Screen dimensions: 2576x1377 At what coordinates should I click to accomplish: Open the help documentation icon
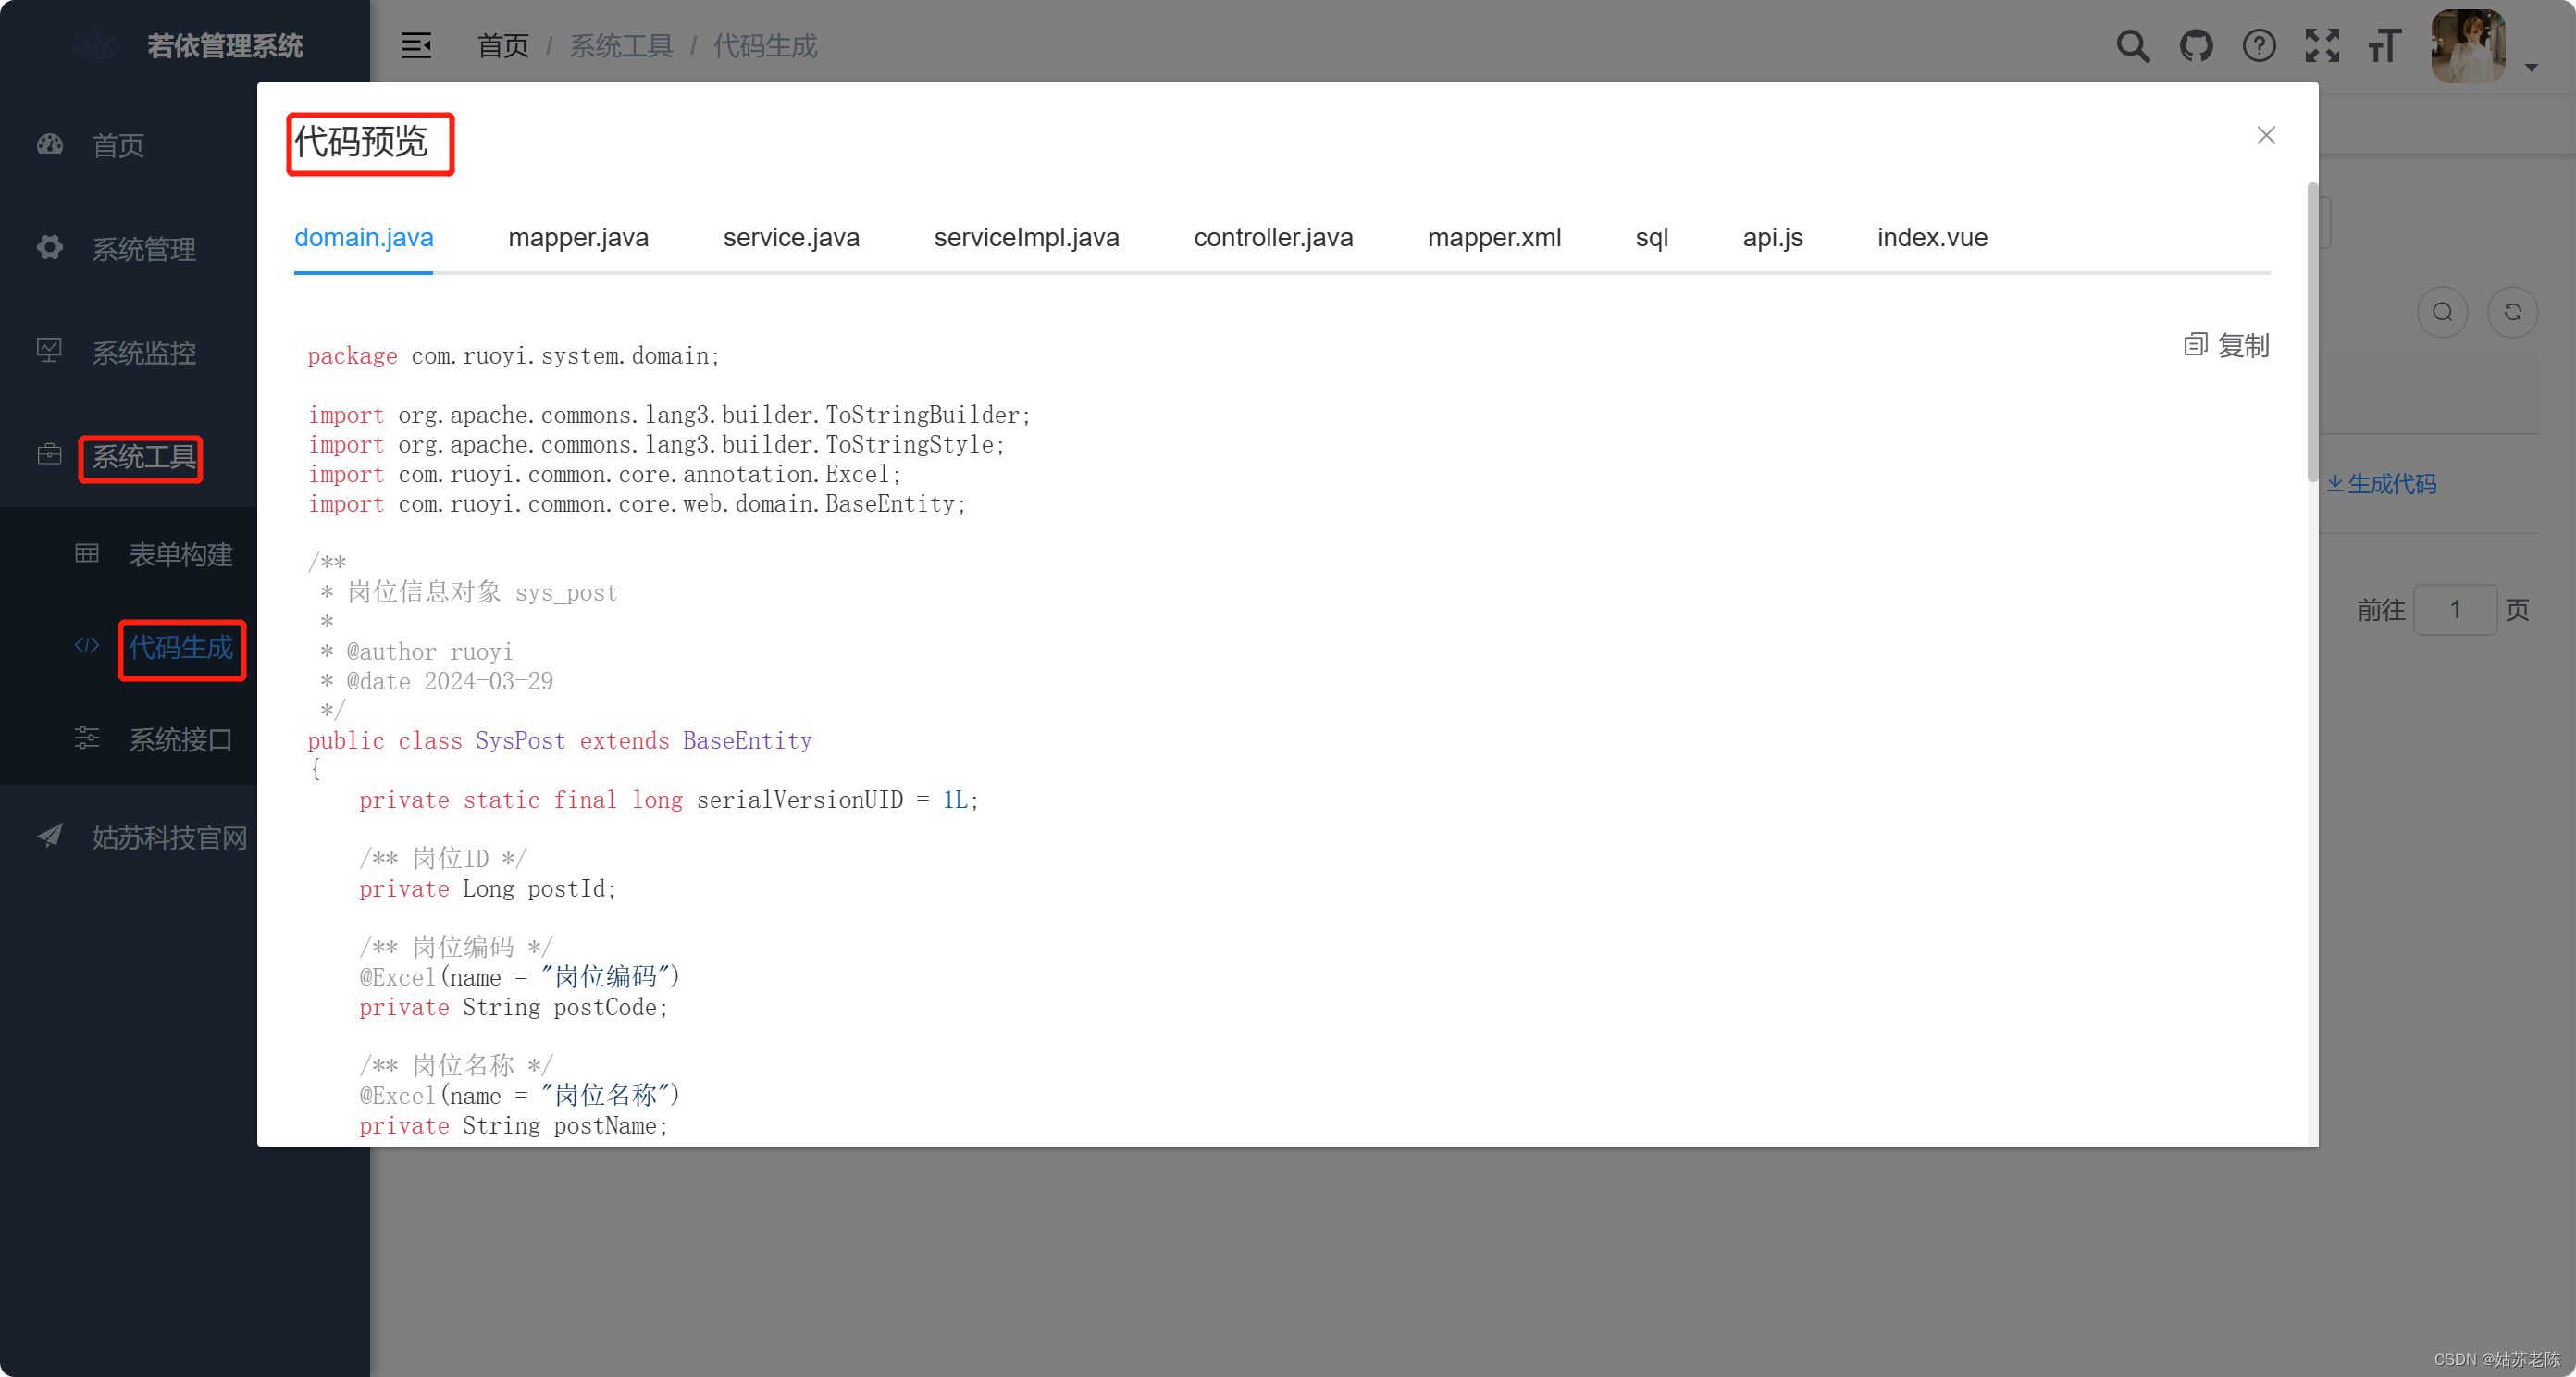point(2259,46)
